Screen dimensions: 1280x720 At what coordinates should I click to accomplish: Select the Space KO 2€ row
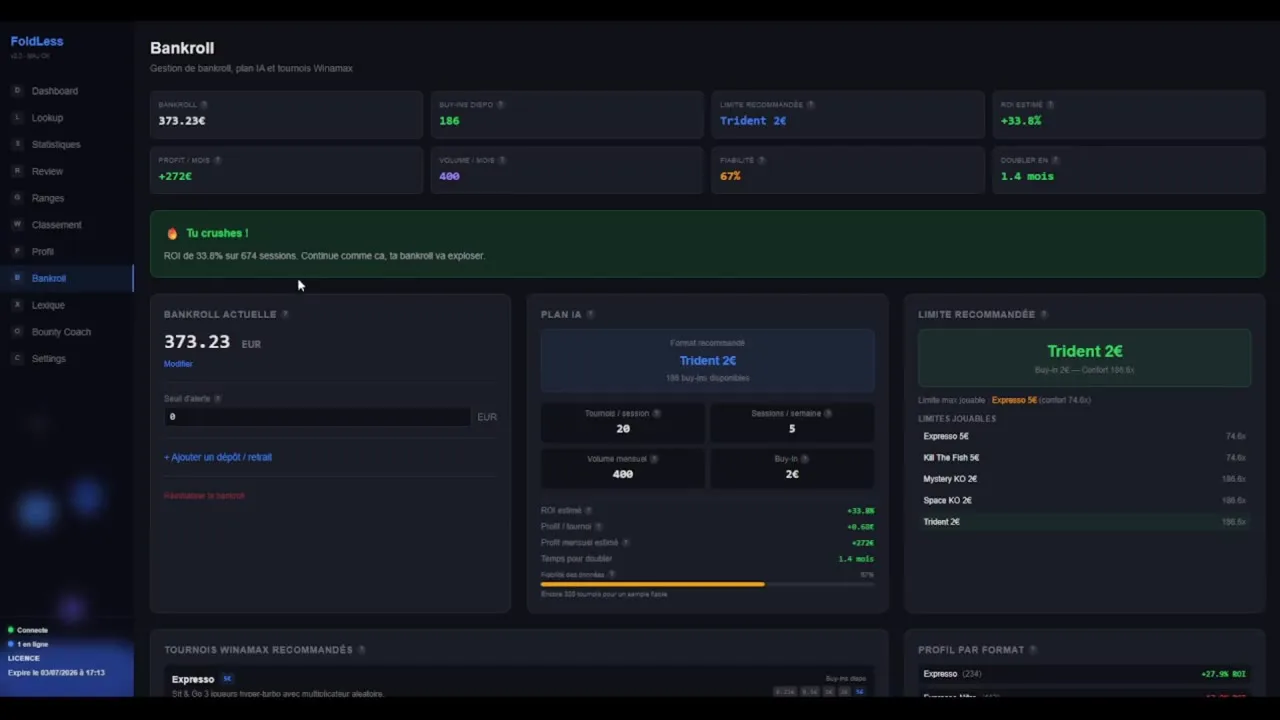(1084, 500)
